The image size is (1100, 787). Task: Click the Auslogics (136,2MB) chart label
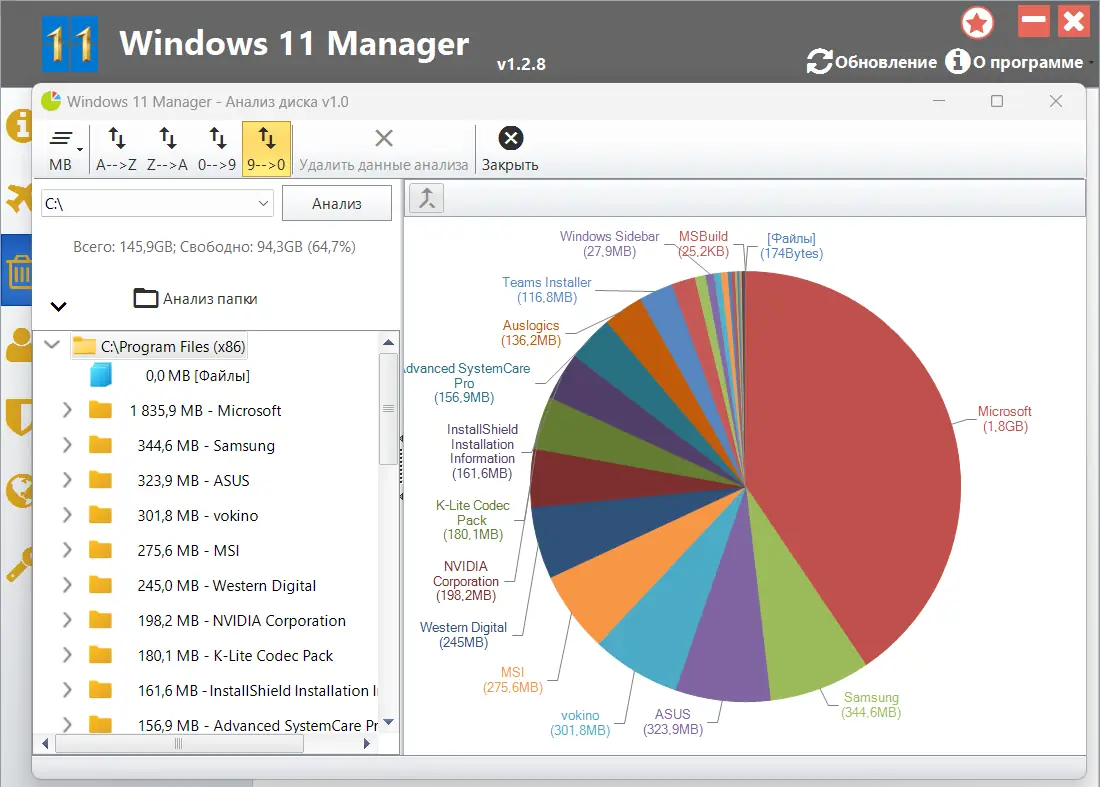[x=531, y=333]
